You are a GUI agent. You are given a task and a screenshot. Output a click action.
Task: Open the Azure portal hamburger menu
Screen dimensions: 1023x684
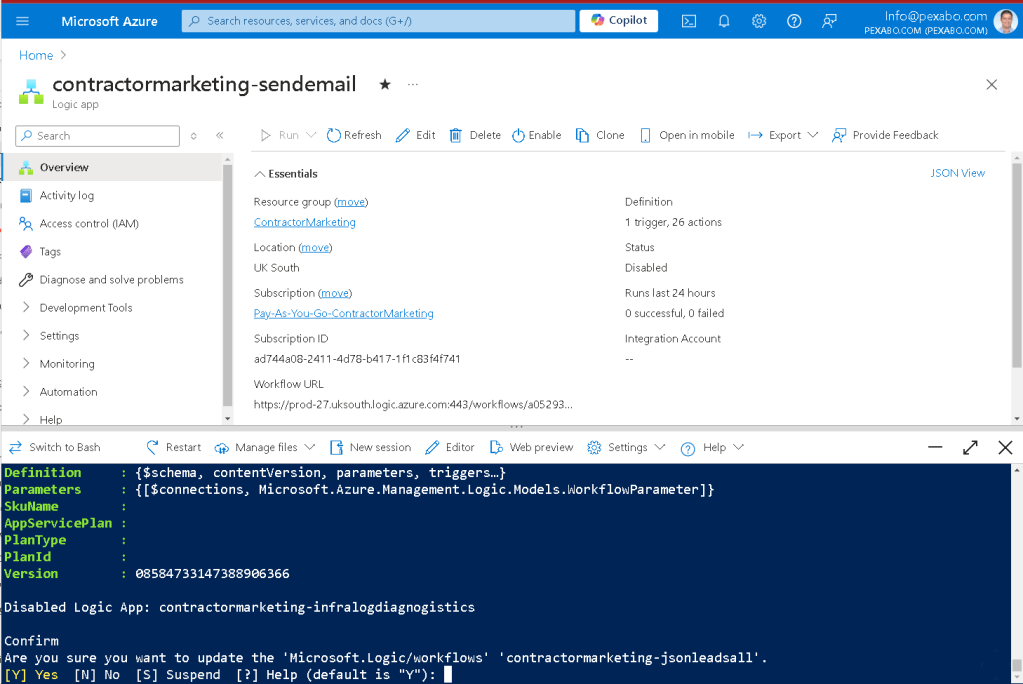pos(22,21)
